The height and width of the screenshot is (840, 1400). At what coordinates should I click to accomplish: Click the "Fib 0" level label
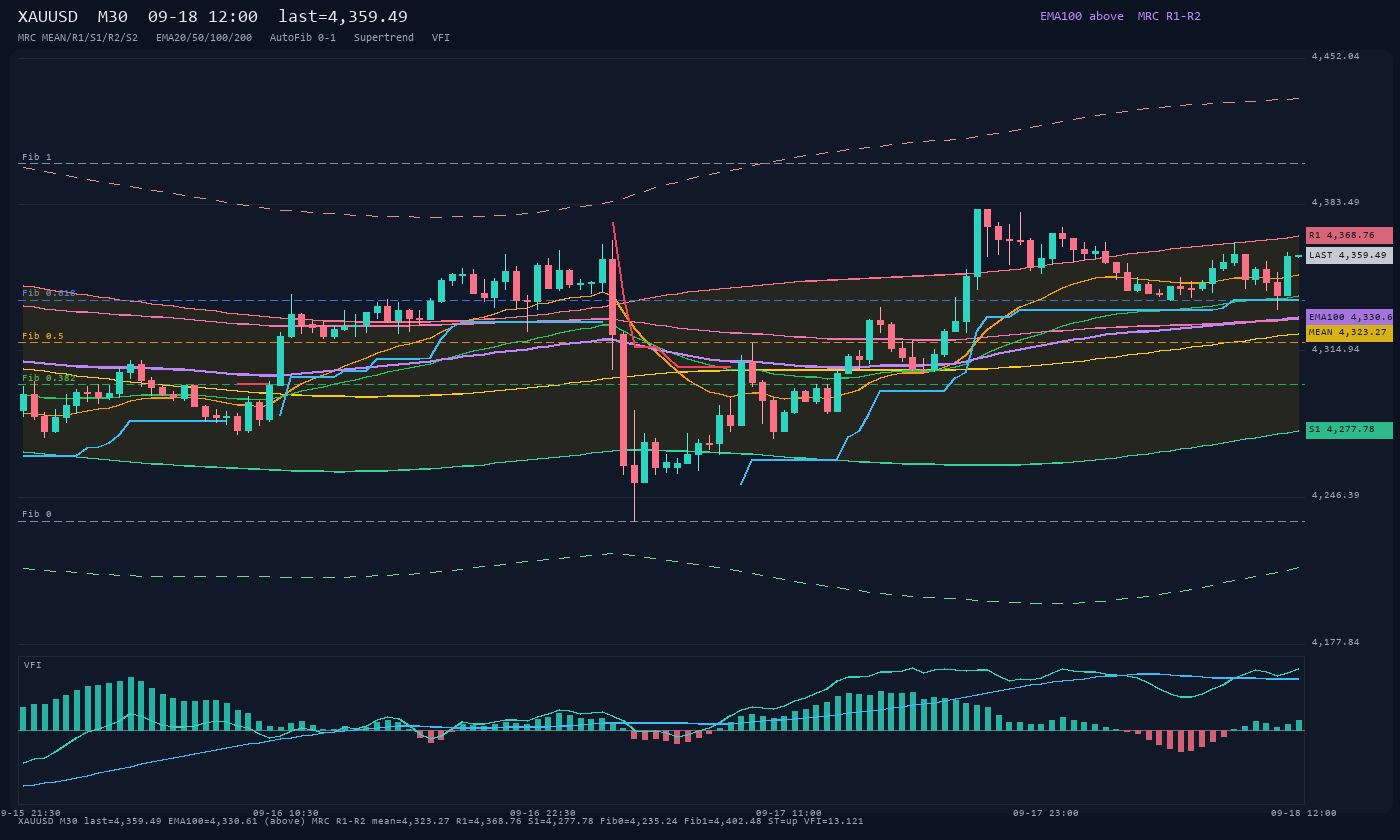(37, 514)
